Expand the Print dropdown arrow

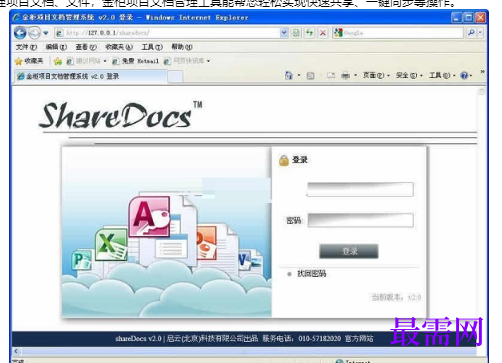pyautogui.click(x=355, y=76)
